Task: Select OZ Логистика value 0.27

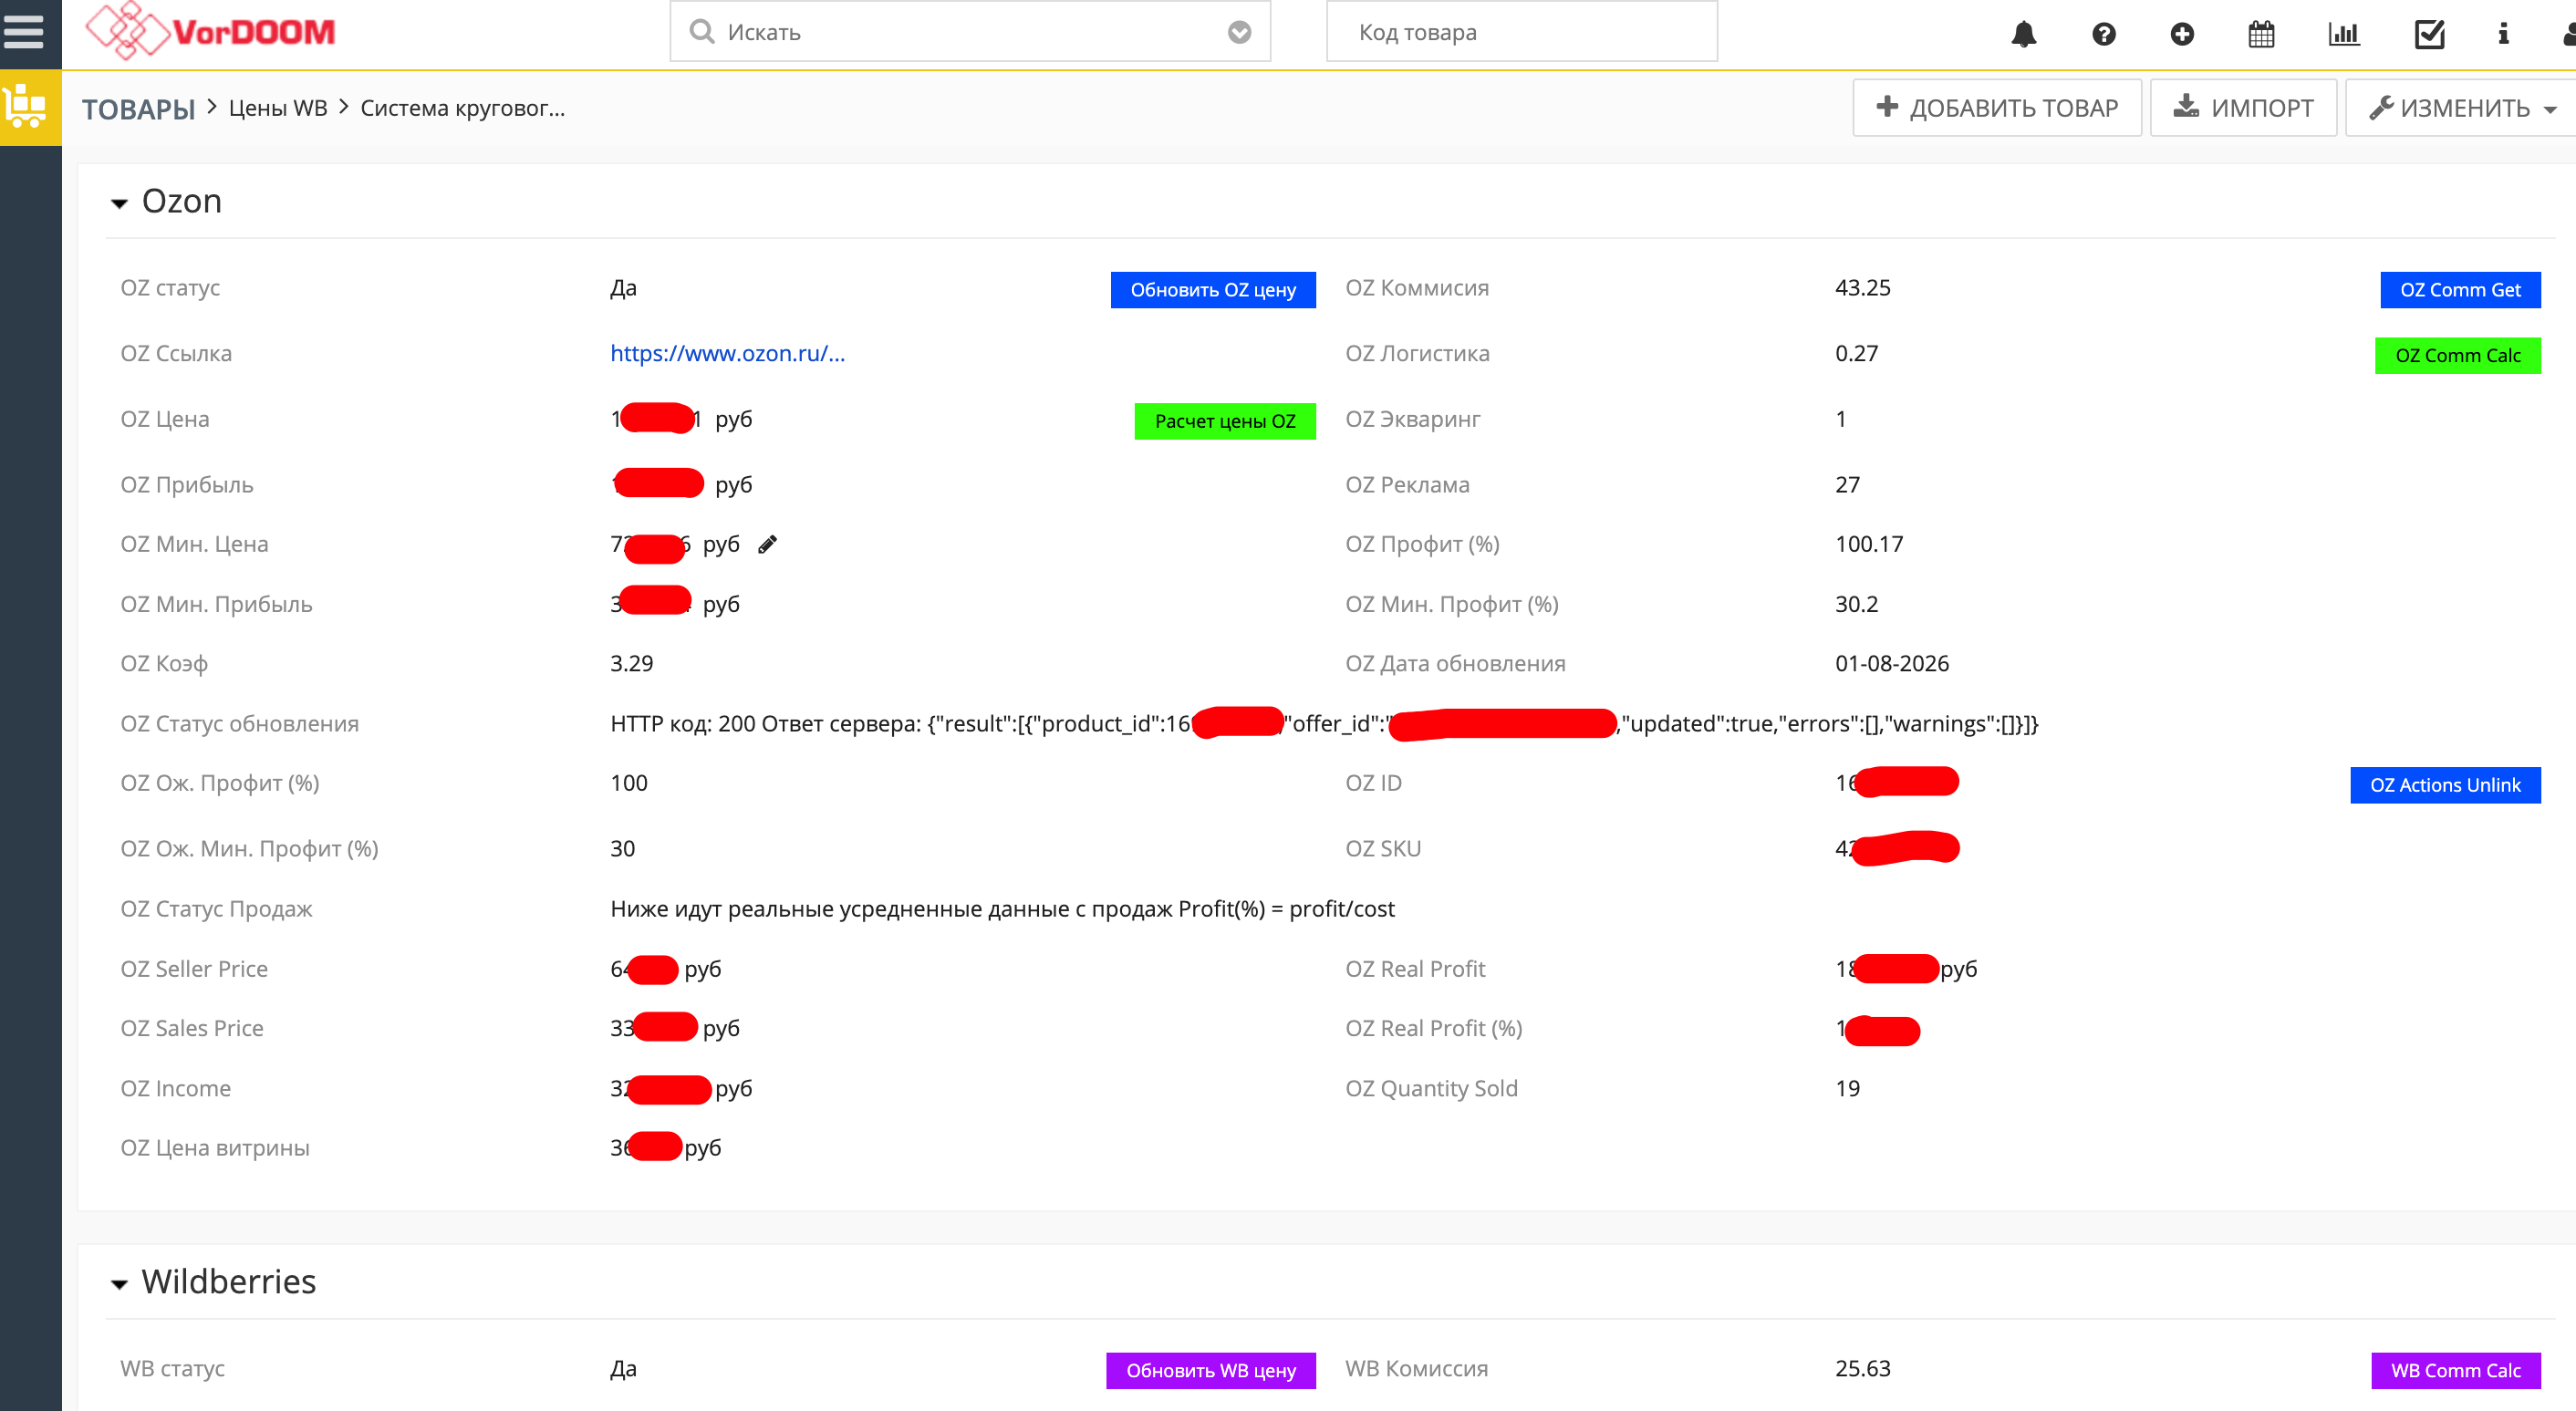Action: 1857,353
